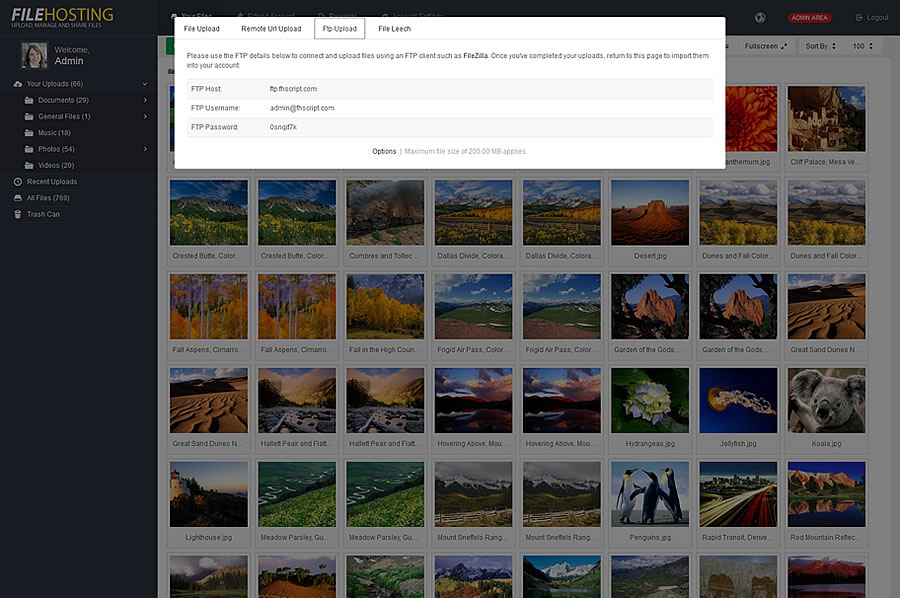Open the orange chrysanthemum thumbnail
This screenshot has height=598, width=900.
click(x=751, y=119)
